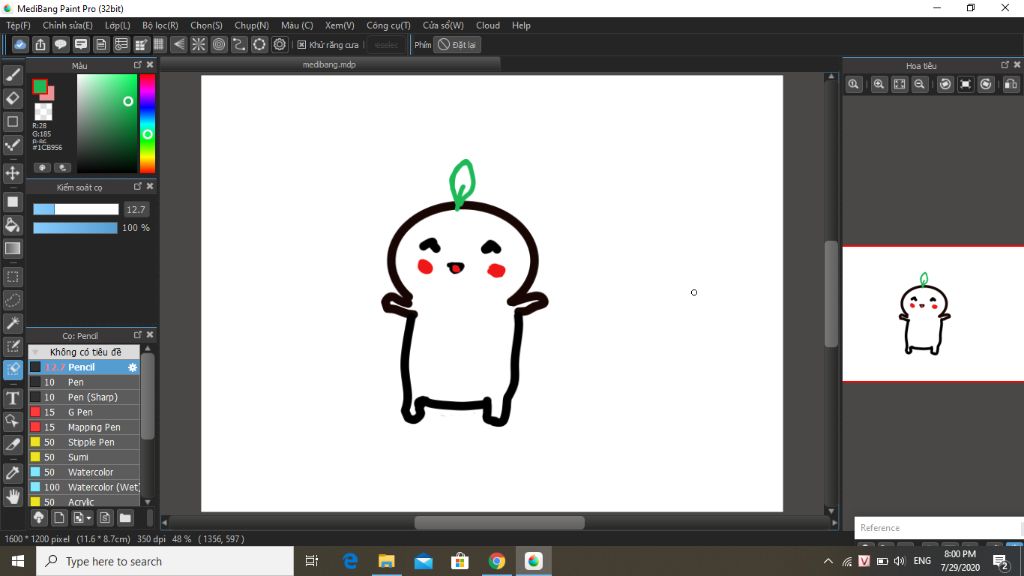Zoom out on the navigator
Screen dimensions: 1024x576
click(x=920, y=84)
